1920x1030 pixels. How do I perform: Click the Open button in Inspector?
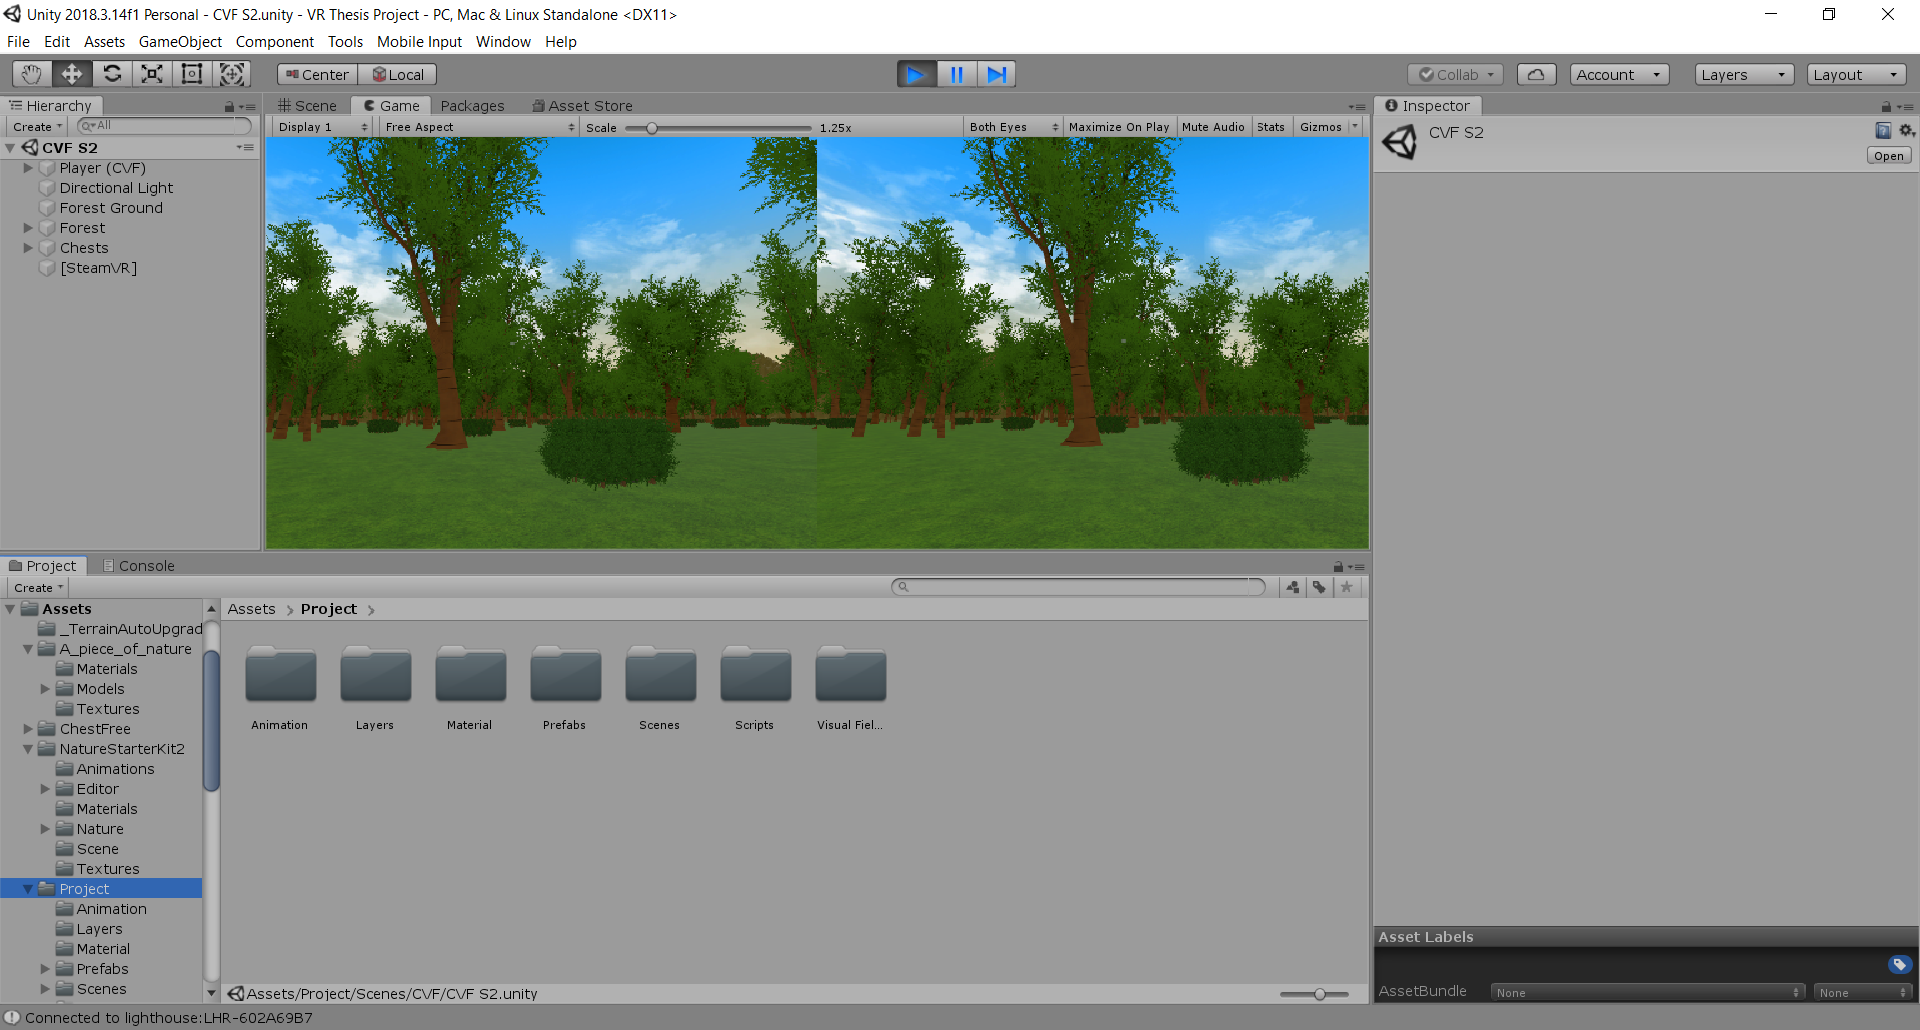point(1888,156)
